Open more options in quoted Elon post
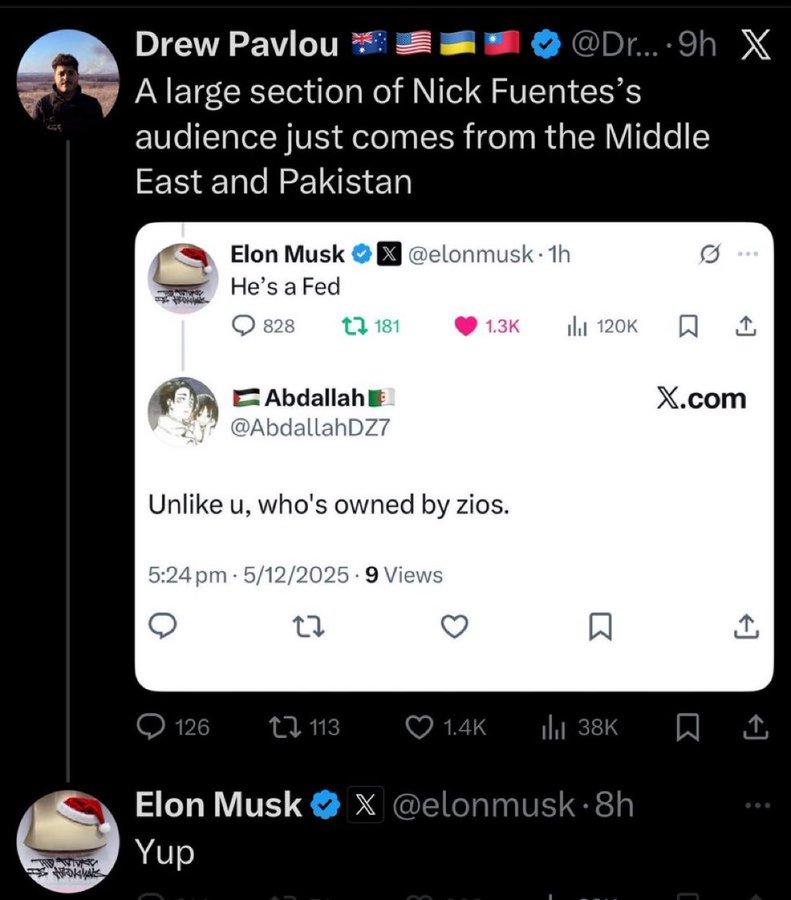The height and width of the screenshot is (900, 791). (747, 254)
